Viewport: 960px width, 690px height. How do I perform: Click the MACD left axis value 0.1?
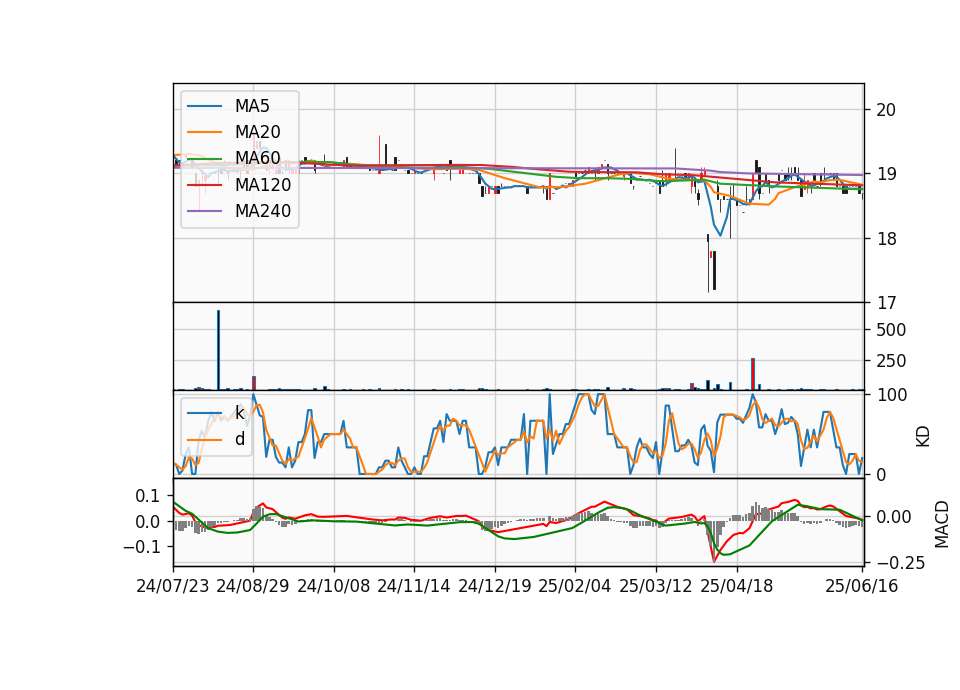(x=148, y=496)
